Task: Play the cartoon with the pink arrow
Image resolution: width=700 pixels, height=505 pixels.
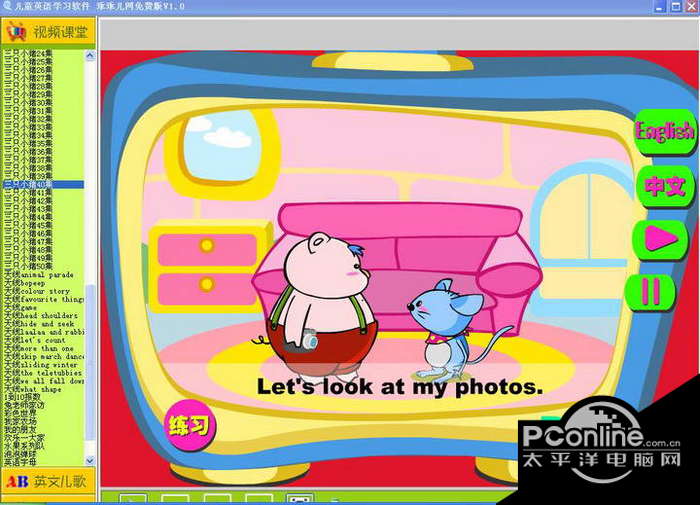Action: [661, 238]
